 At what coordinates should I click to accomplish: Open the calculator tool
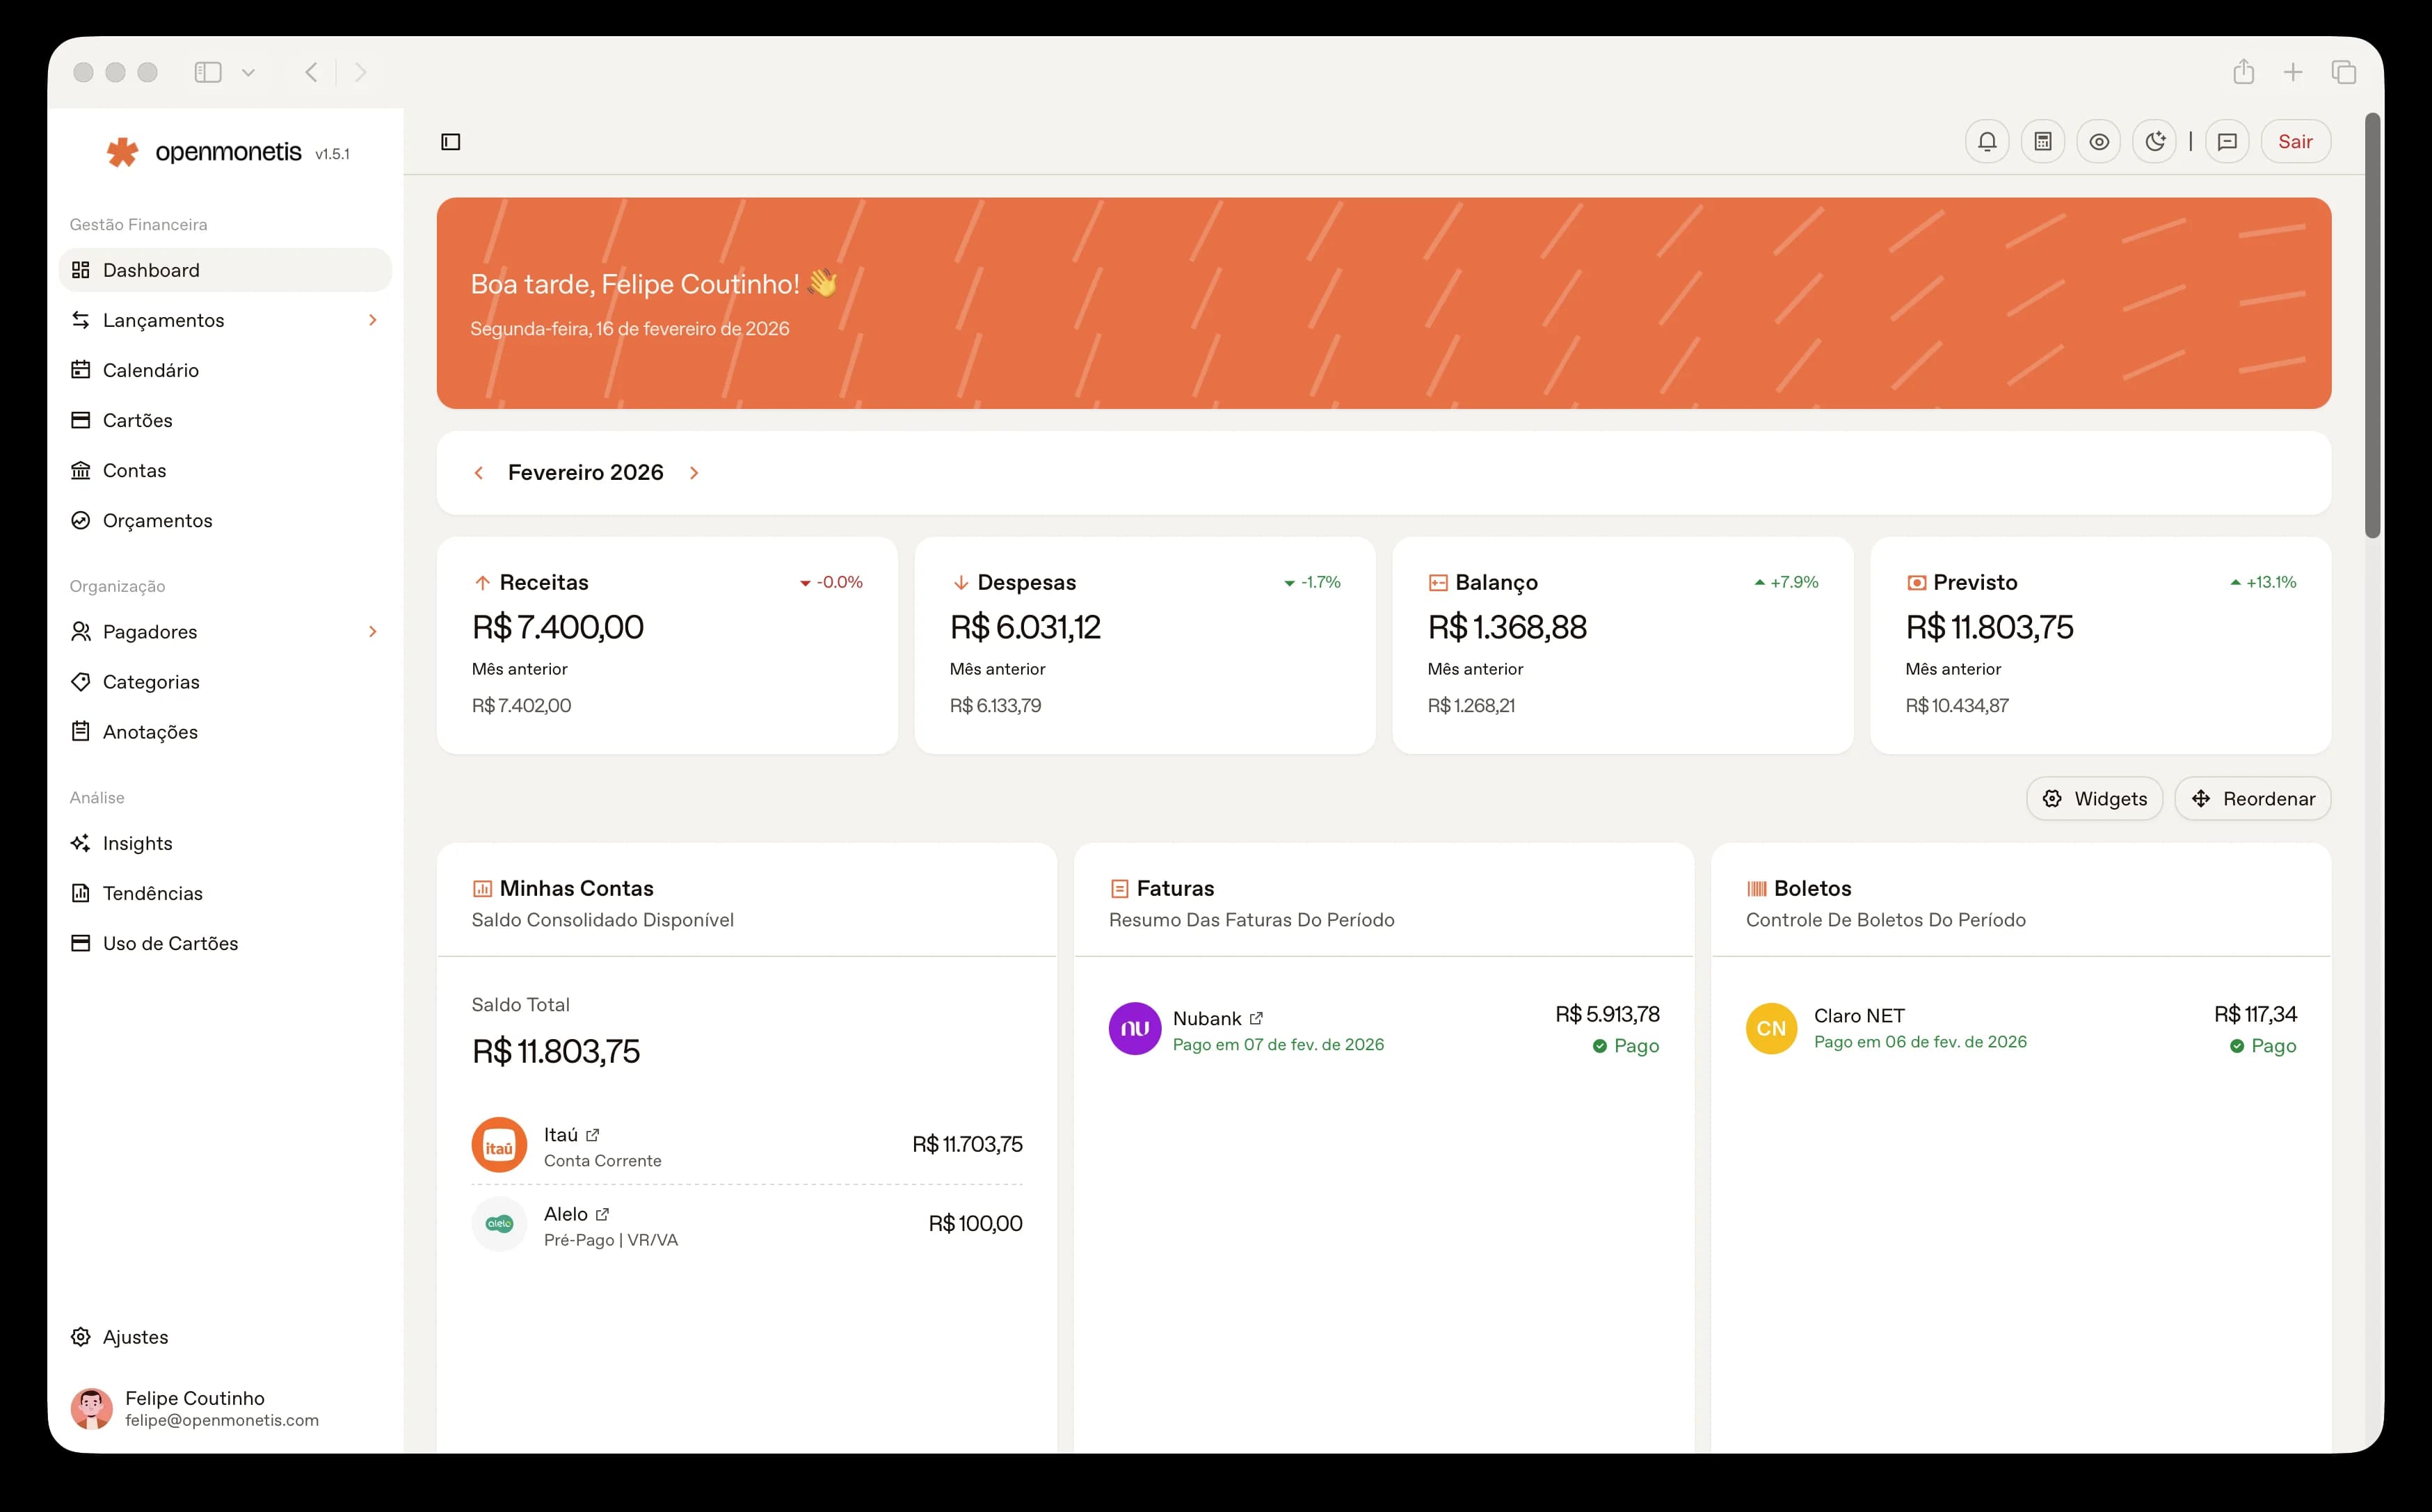[2043, 141]
